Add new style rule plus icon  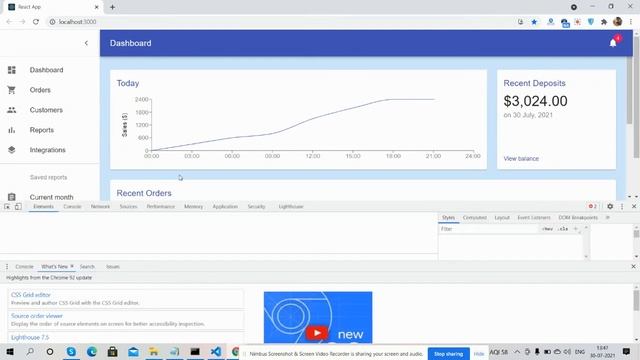click(576, 229)
